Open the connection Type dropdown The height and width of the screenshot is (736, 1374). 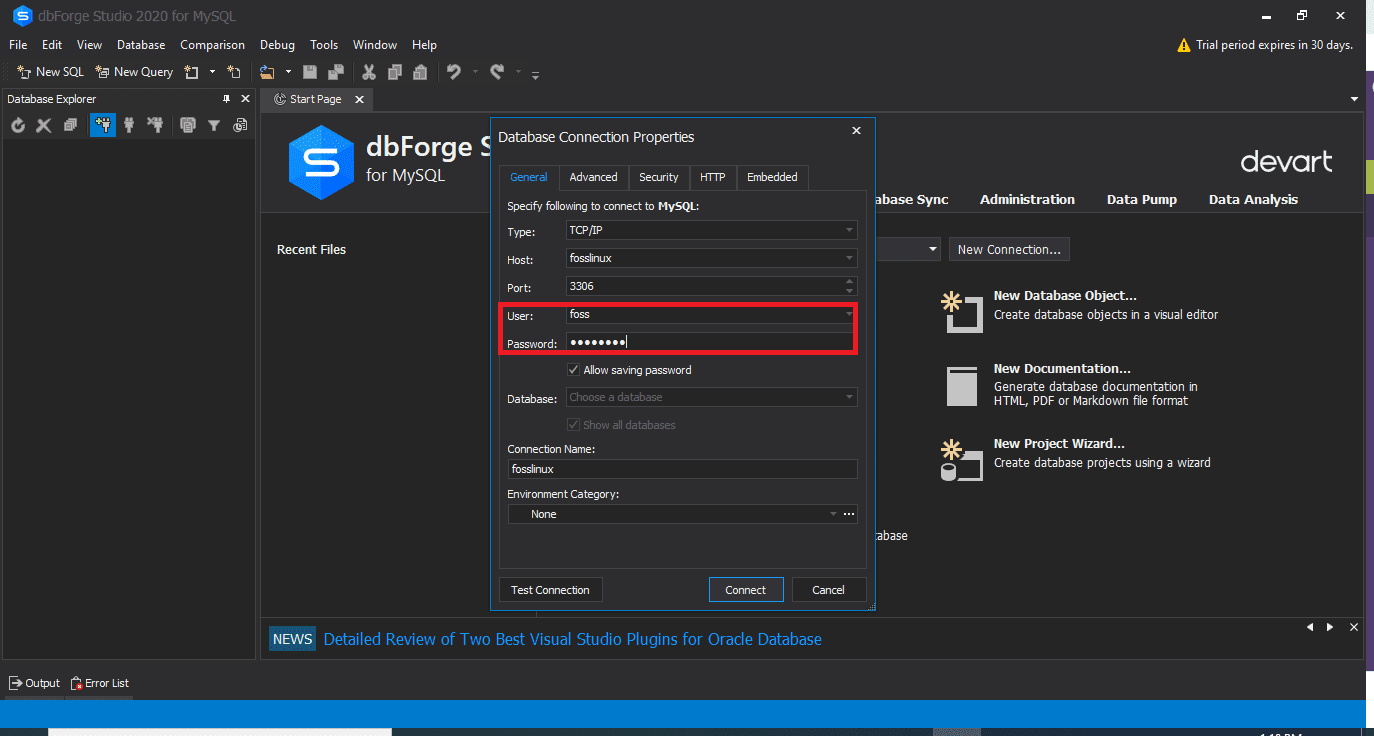point(849,229)
